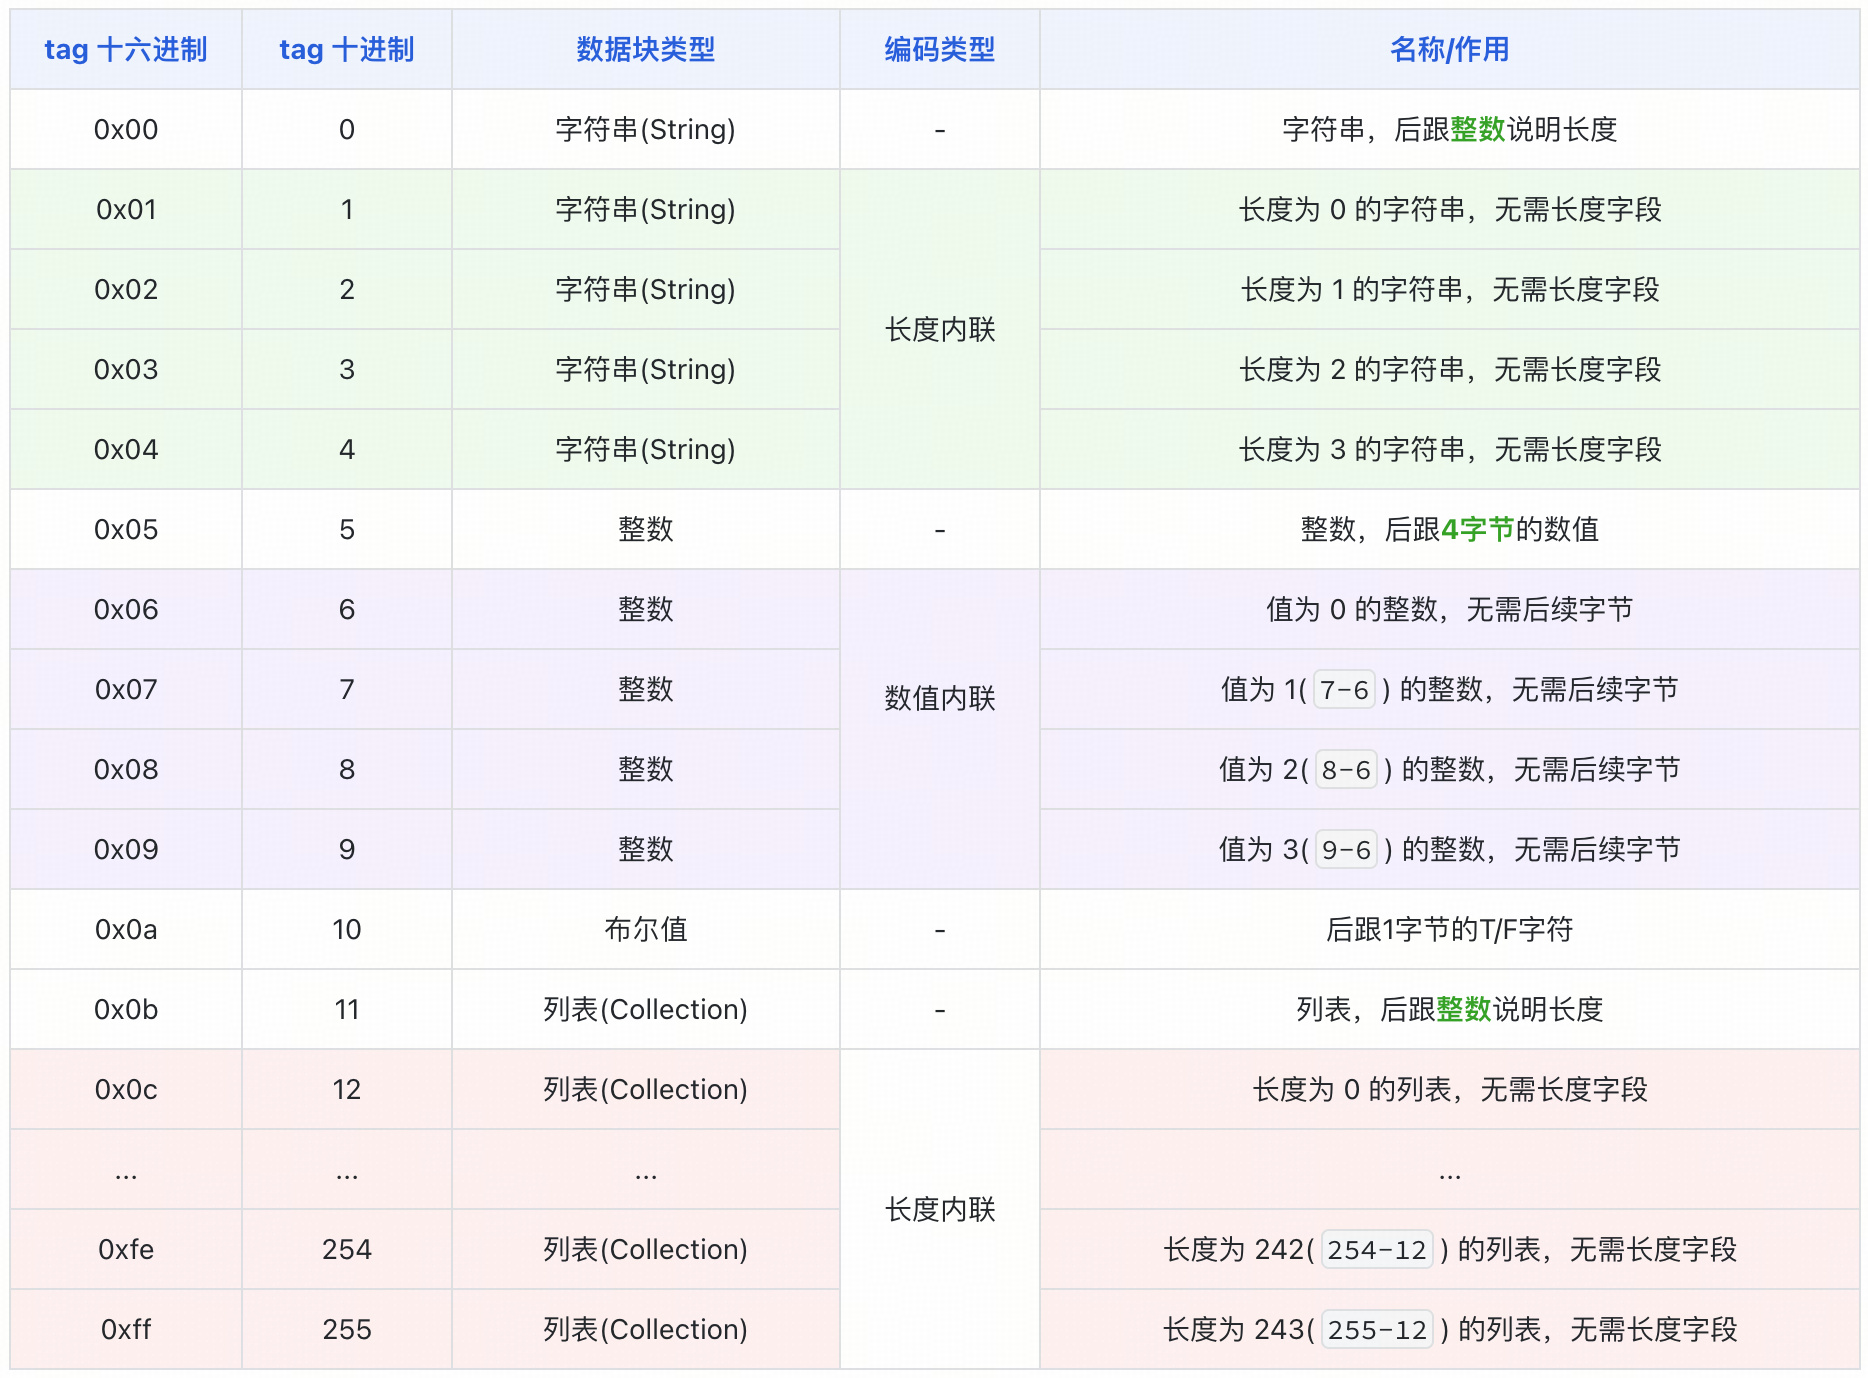Select the "后跟1字节的T/F字符" description cell
Screen dimensions: 1868x1378
pos(1449,930)
